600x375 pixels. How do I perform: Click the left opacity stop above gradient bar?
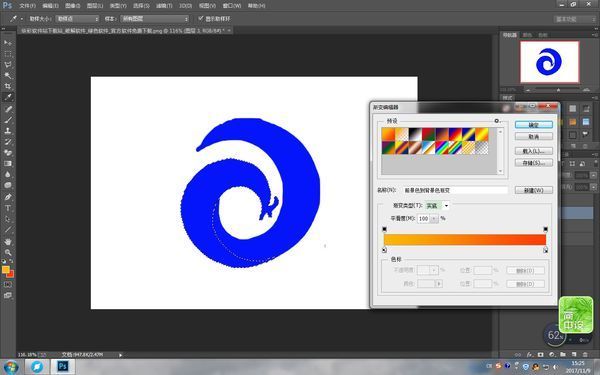(x=384, y=229)
